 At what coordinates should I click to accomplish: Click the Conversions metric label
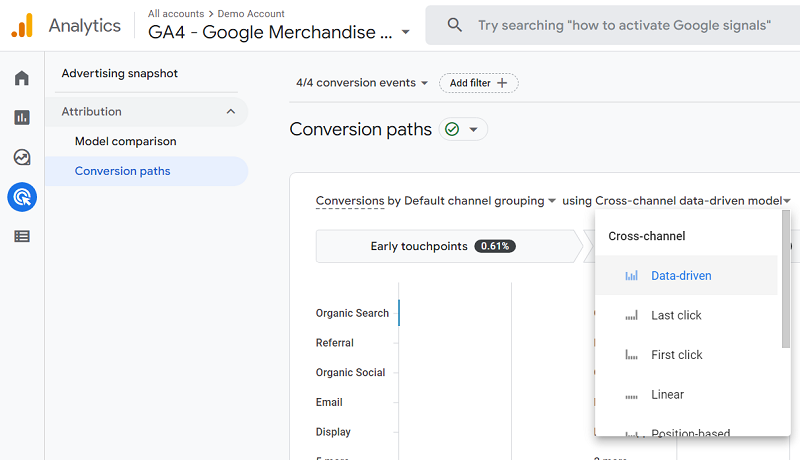pos(350,201)
